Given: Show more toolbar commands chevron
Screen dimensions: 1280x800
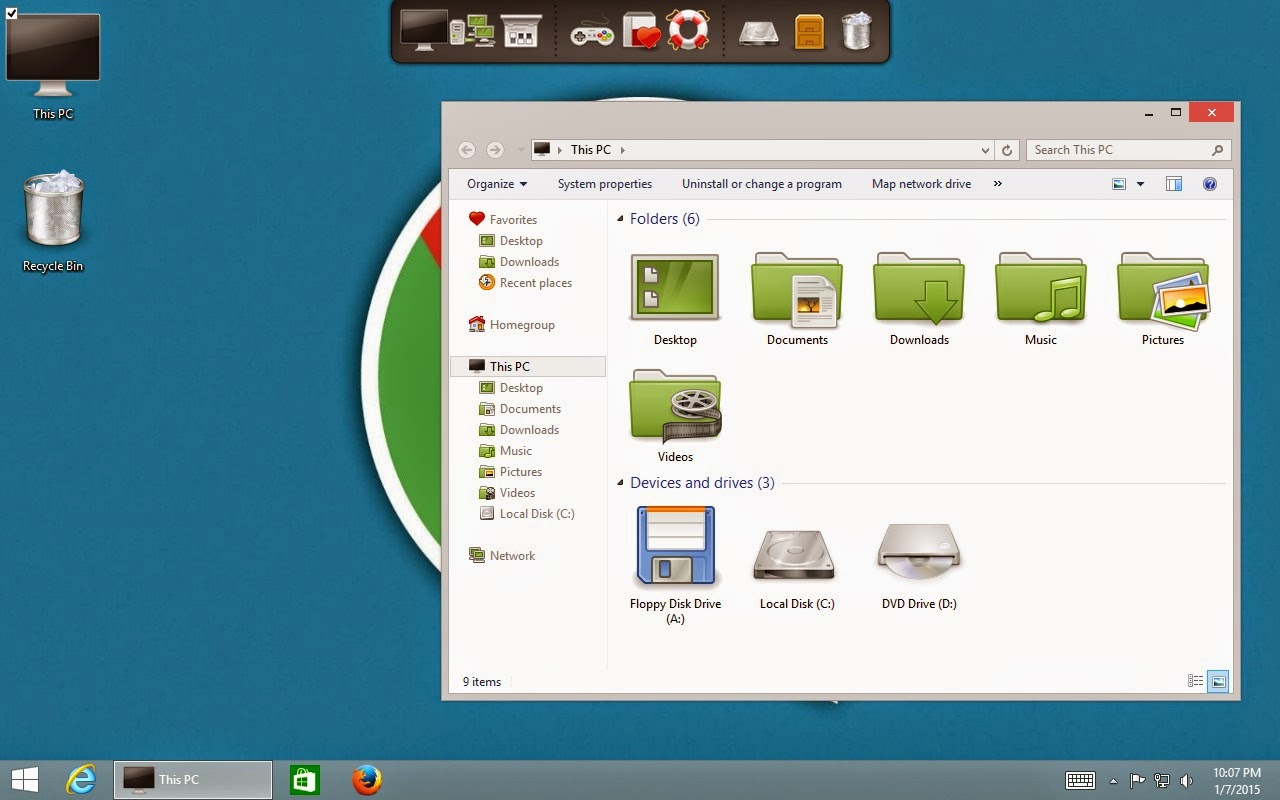Looking at the screenshot, I should pyautogui.click(x=997, y=184).
